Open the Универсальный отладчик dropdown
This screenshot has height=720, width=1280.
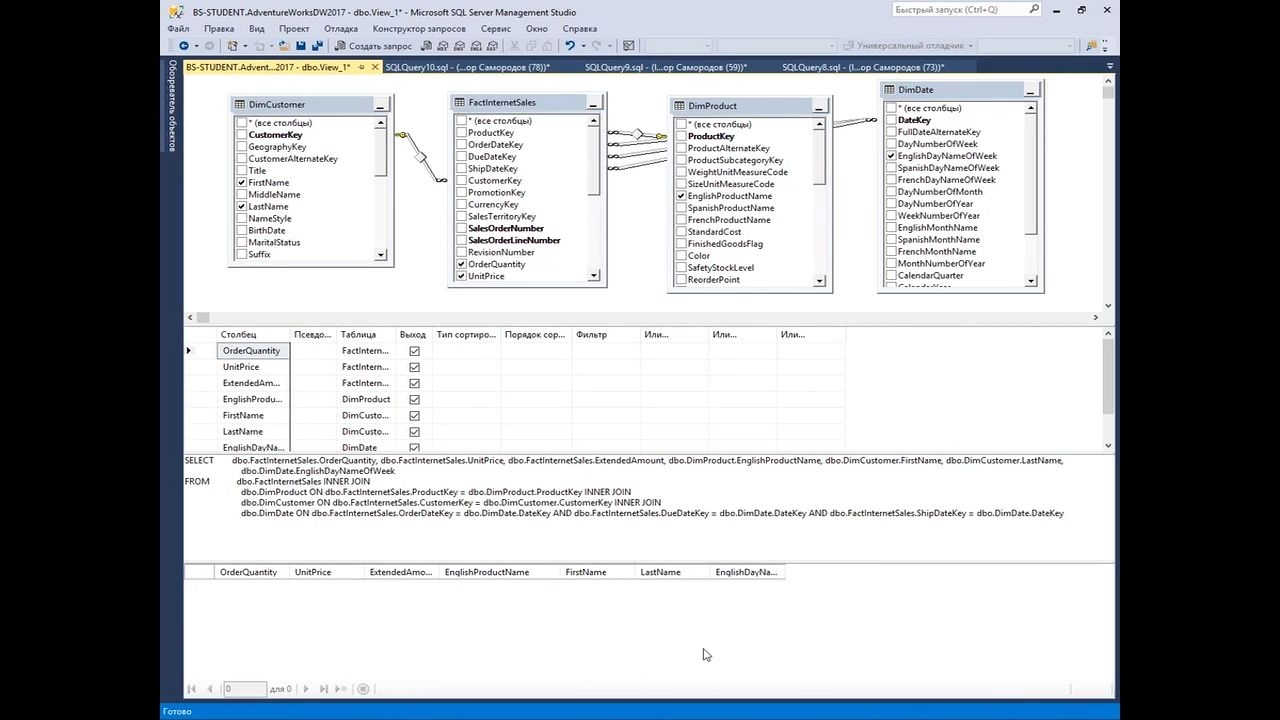pos(970,46)
